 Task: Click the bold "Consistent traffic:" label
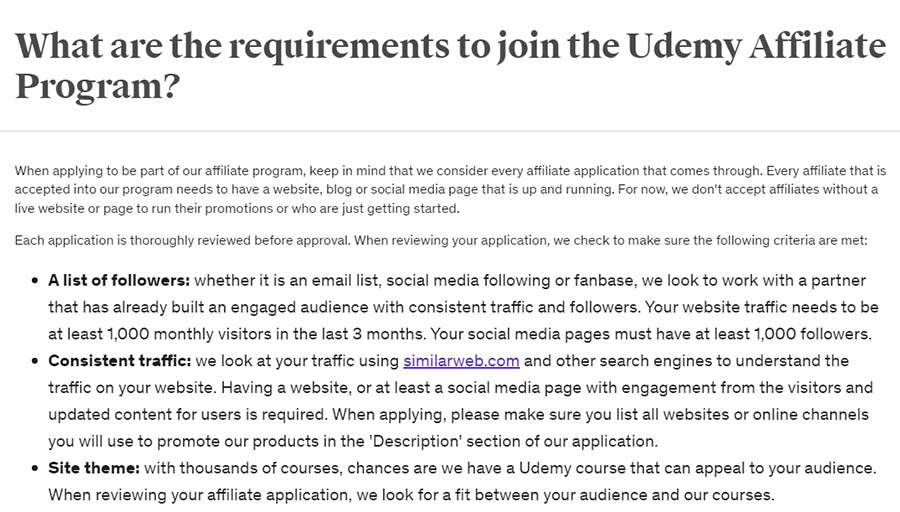(118, 360)
